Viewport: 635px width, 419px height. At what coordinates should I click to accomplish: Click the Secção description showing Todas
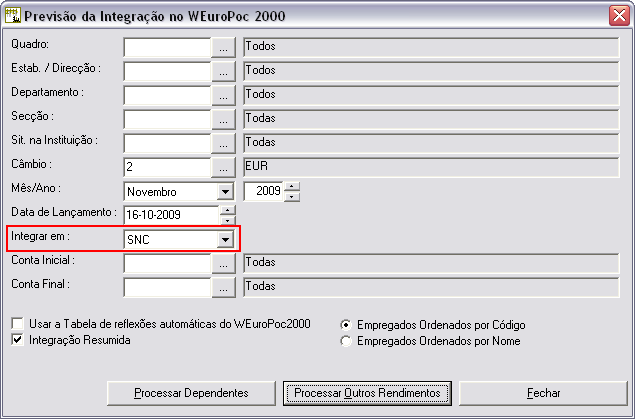click(x=431, y=119)
